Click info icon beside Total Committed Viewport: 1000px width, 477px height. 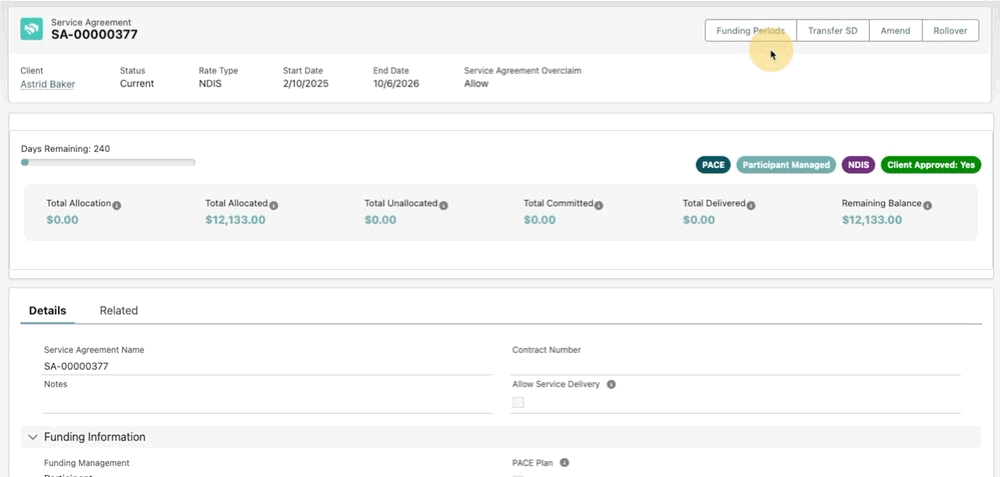pyautogui.click(x=599, y=205)
